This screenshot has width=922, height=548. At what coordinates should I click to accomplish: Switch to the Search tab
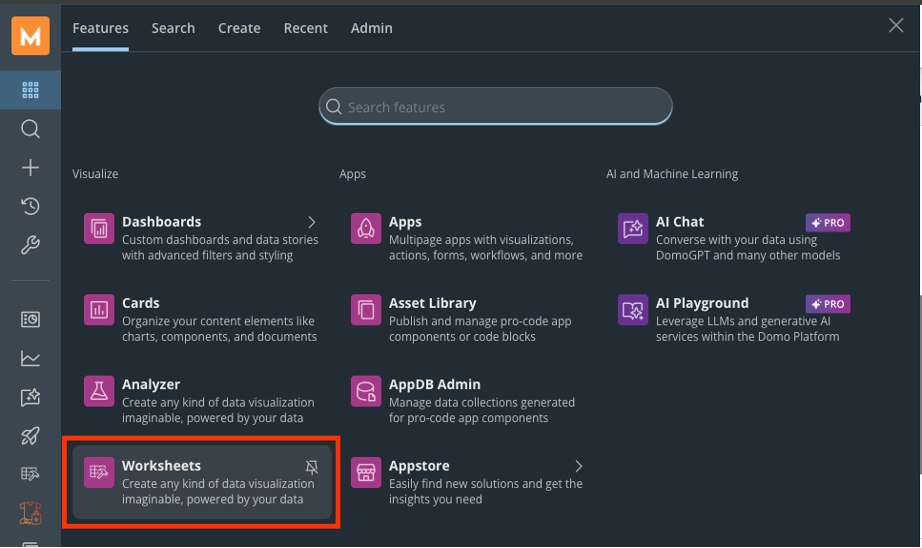173,28
